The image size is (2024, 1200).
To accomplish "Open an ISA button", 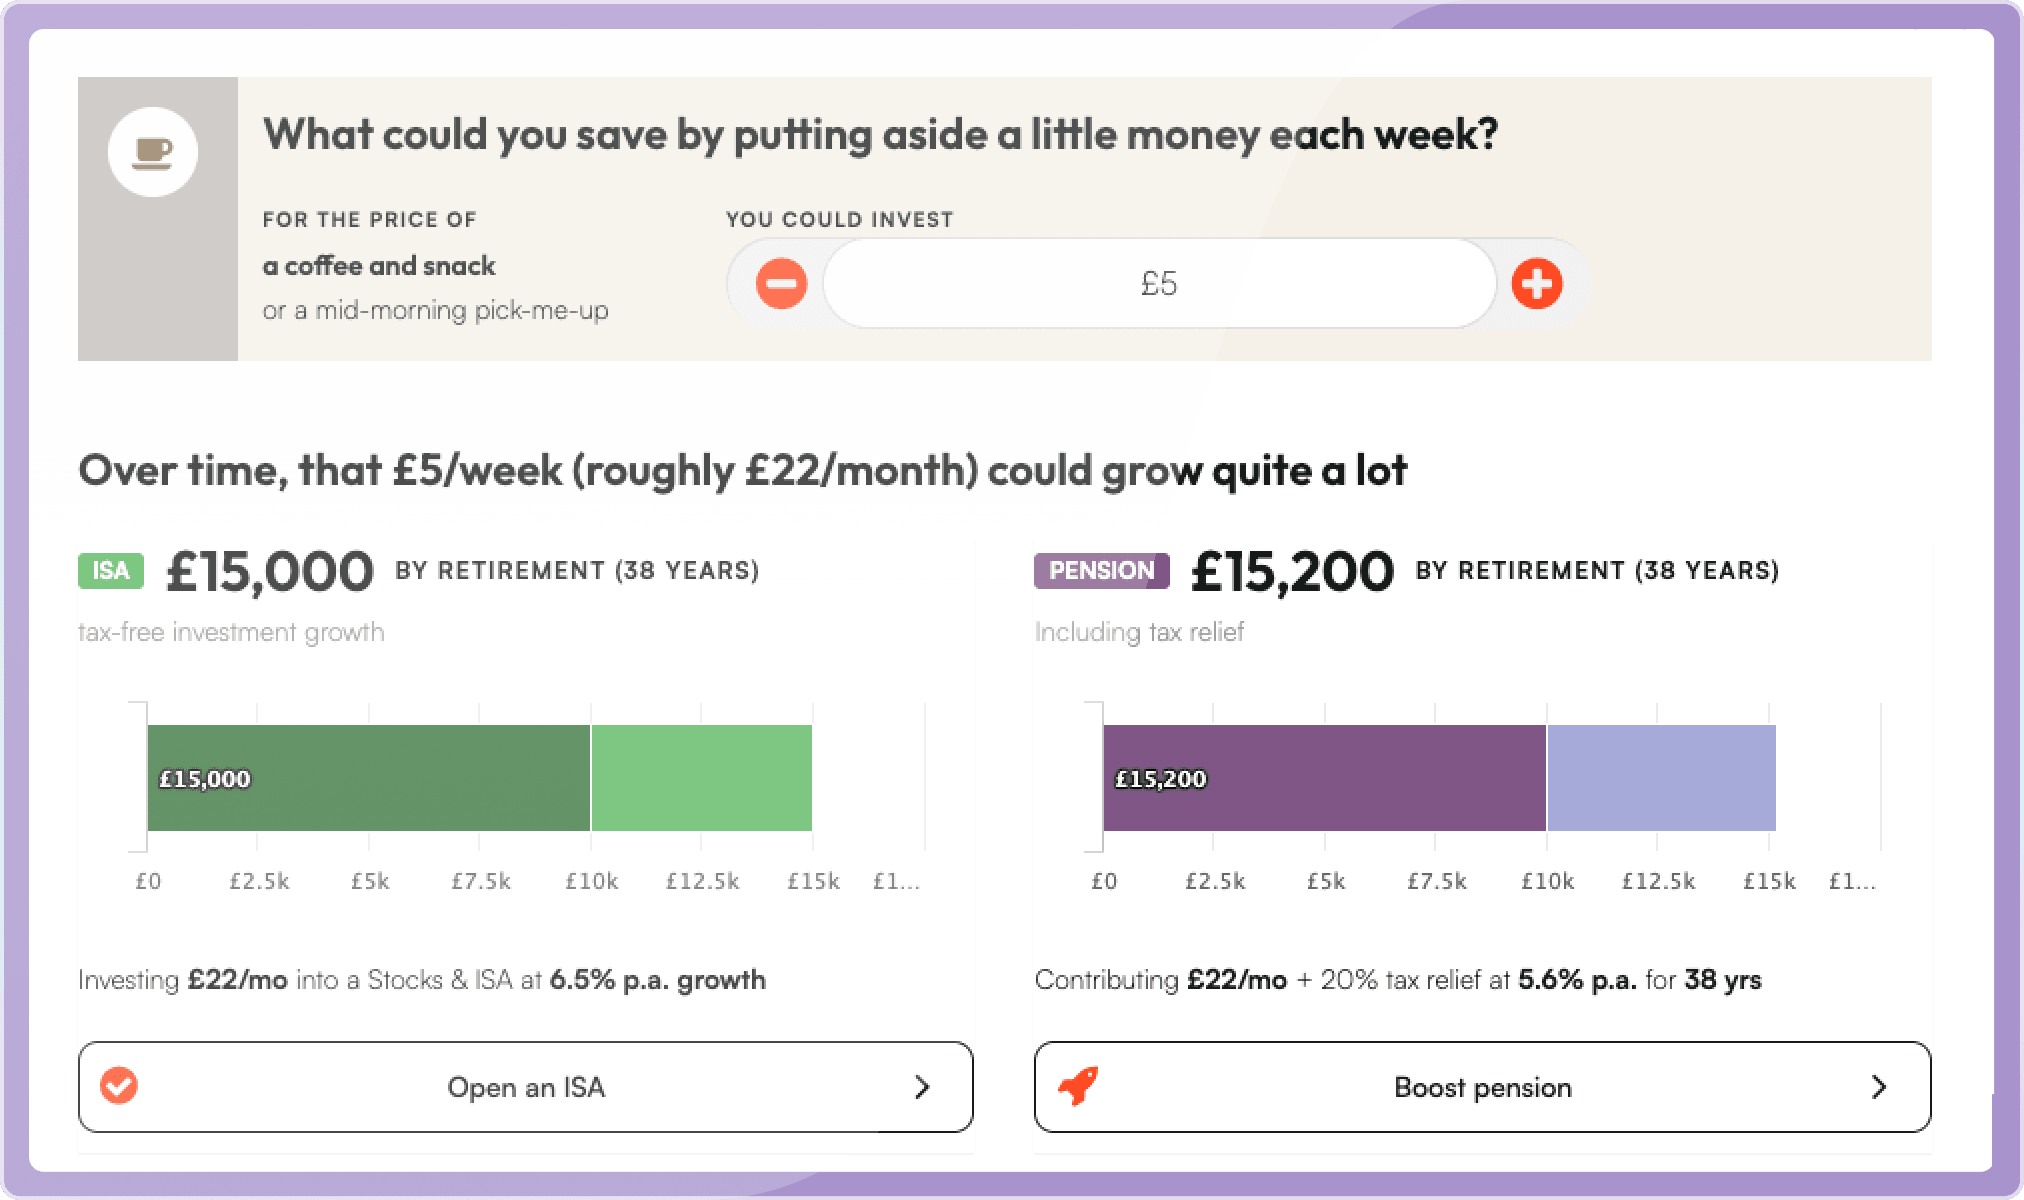I will [x=526, y=1087].
